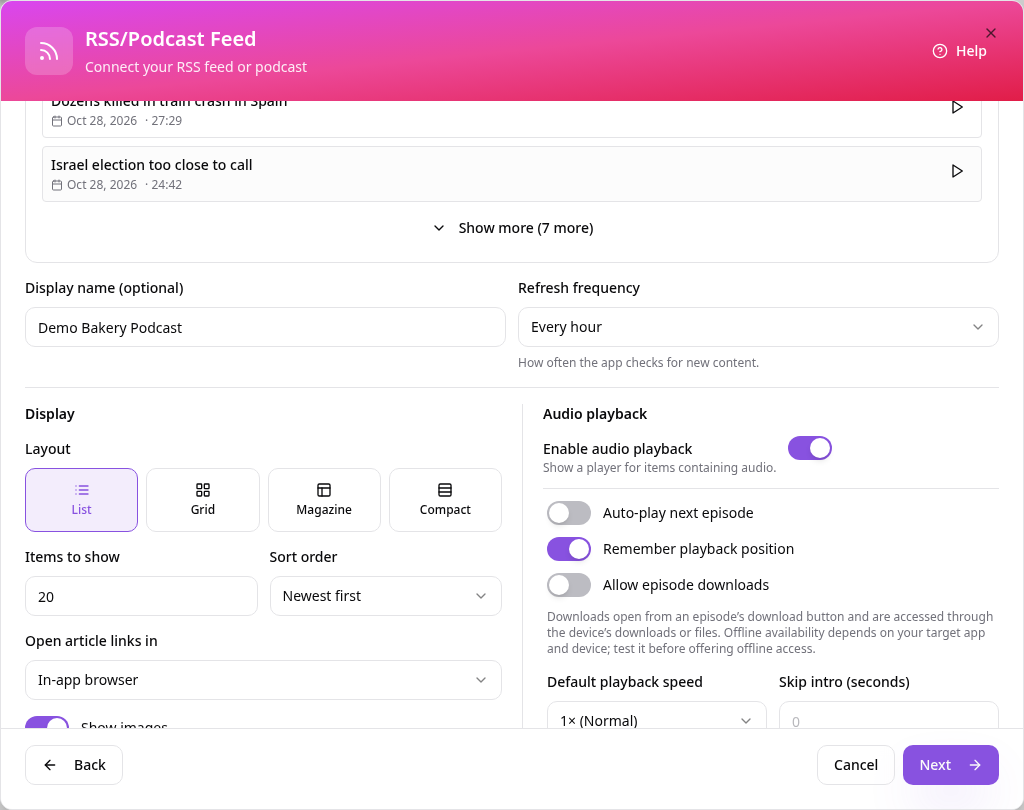The image size is (1024, 810).
Task: Expand Show more (7 more) episodes
Action: tap(512, 228)
